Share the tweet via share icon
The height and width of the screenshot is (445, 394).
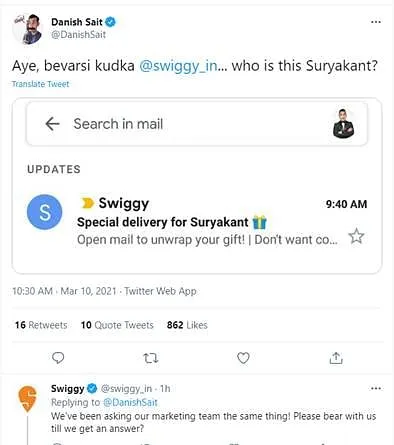336,358
